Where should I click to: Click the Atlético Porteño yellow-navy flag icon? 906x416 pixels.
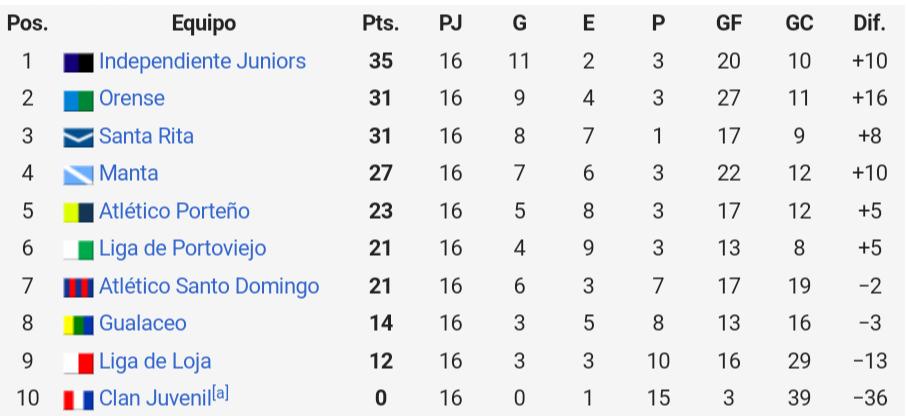pyautogui.click(x=78, y=212)
